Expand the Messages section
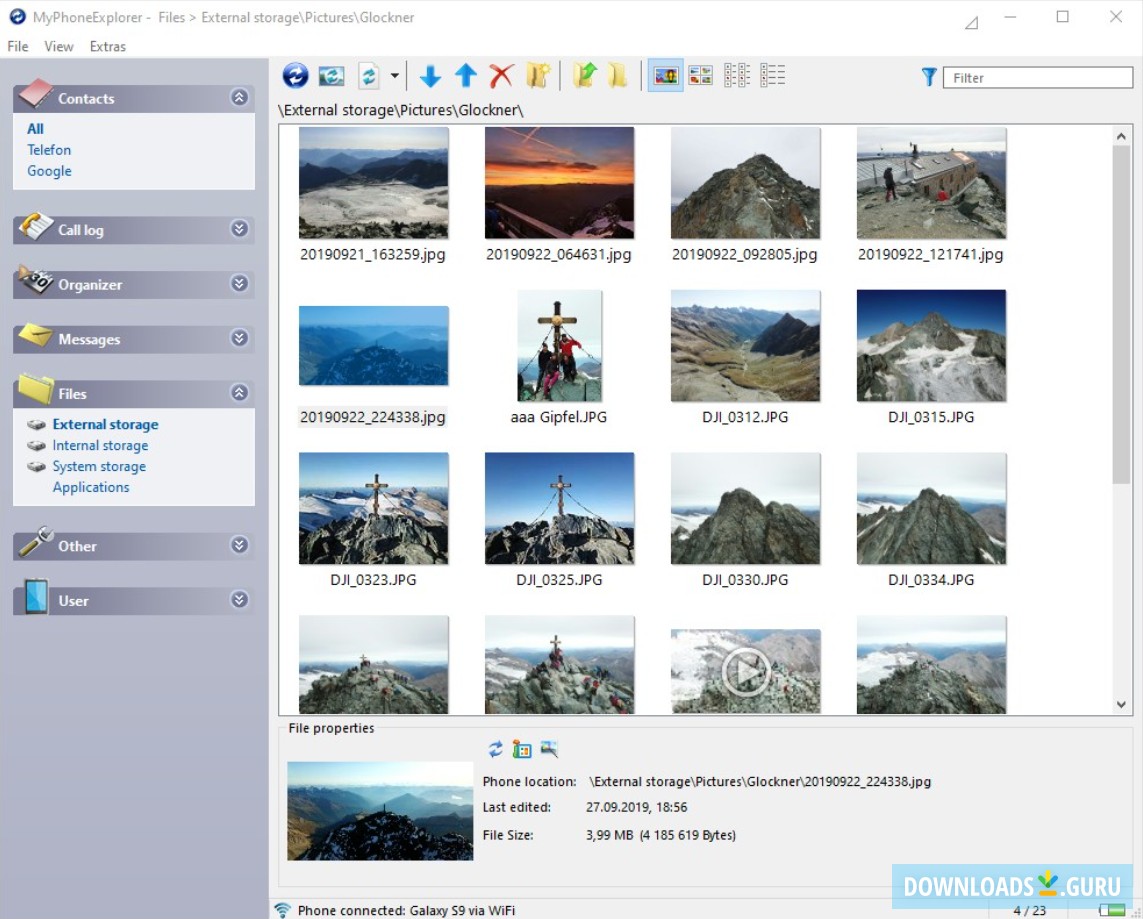1143x919 pixels. tap(239, 341)
